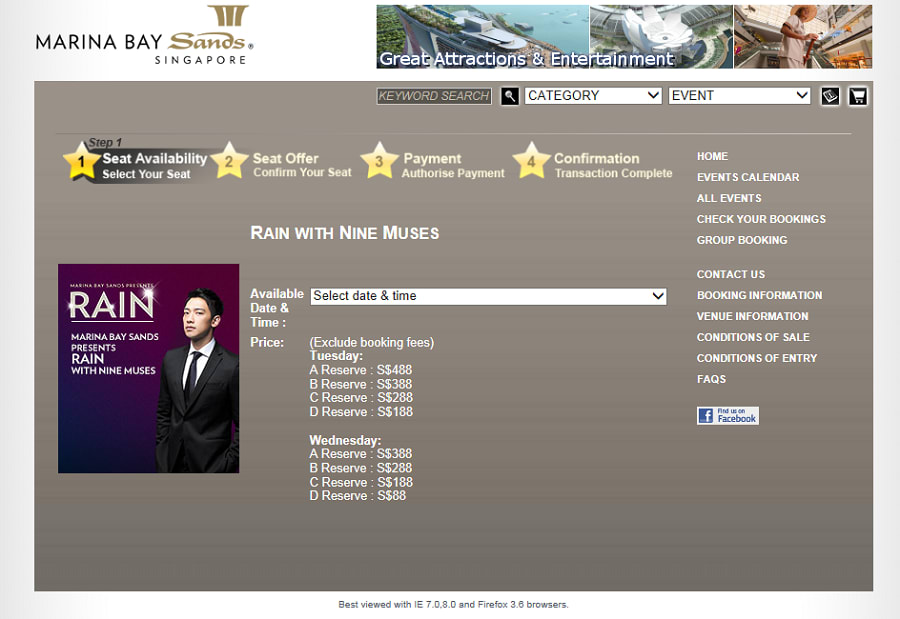Click the Confirmation step label
Screen dimensions: 900x619
click(613, 165)
